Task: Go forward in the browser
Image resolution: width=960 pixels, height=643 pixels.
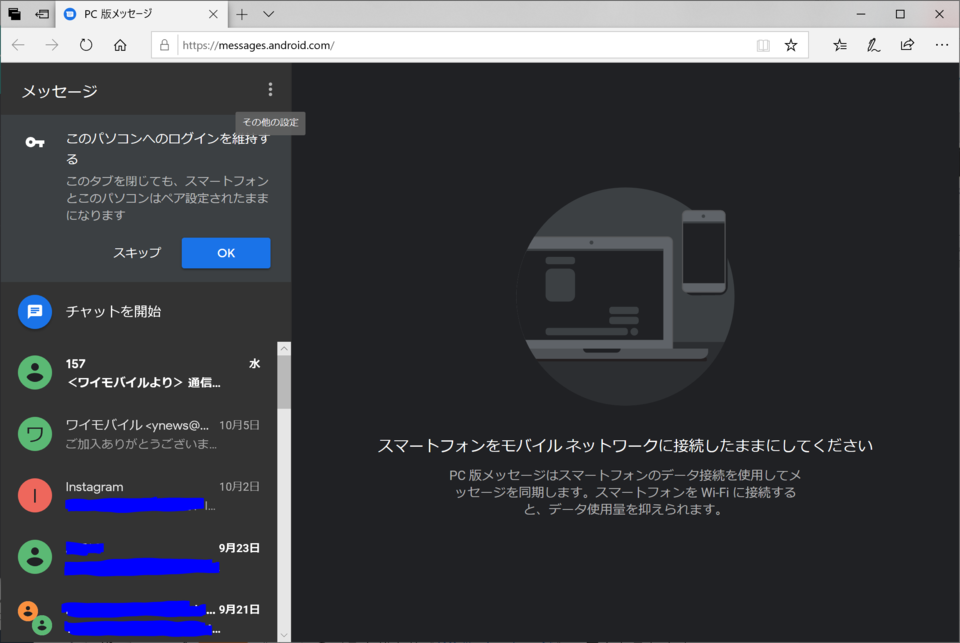Action: (x=52, y=45)
